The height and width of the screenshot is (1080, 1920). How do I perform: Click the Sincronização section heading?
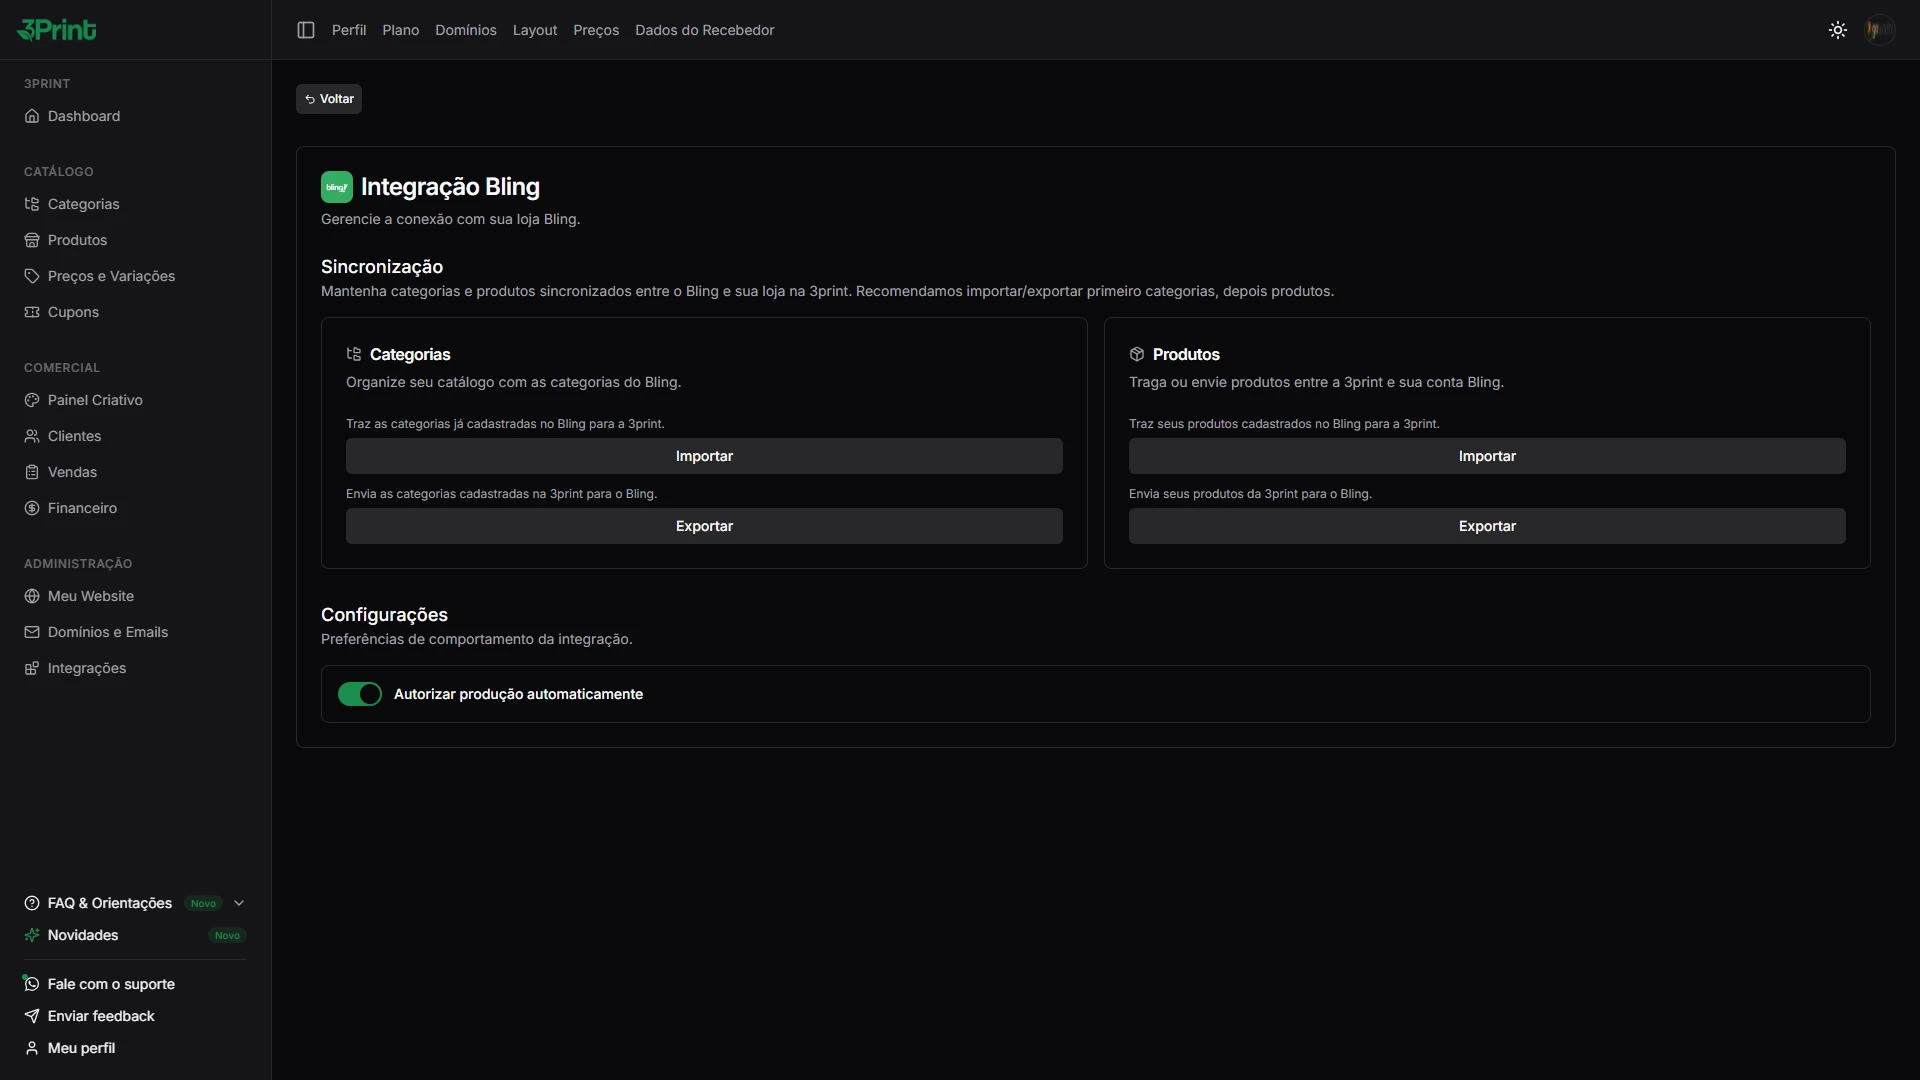[382, 267]
